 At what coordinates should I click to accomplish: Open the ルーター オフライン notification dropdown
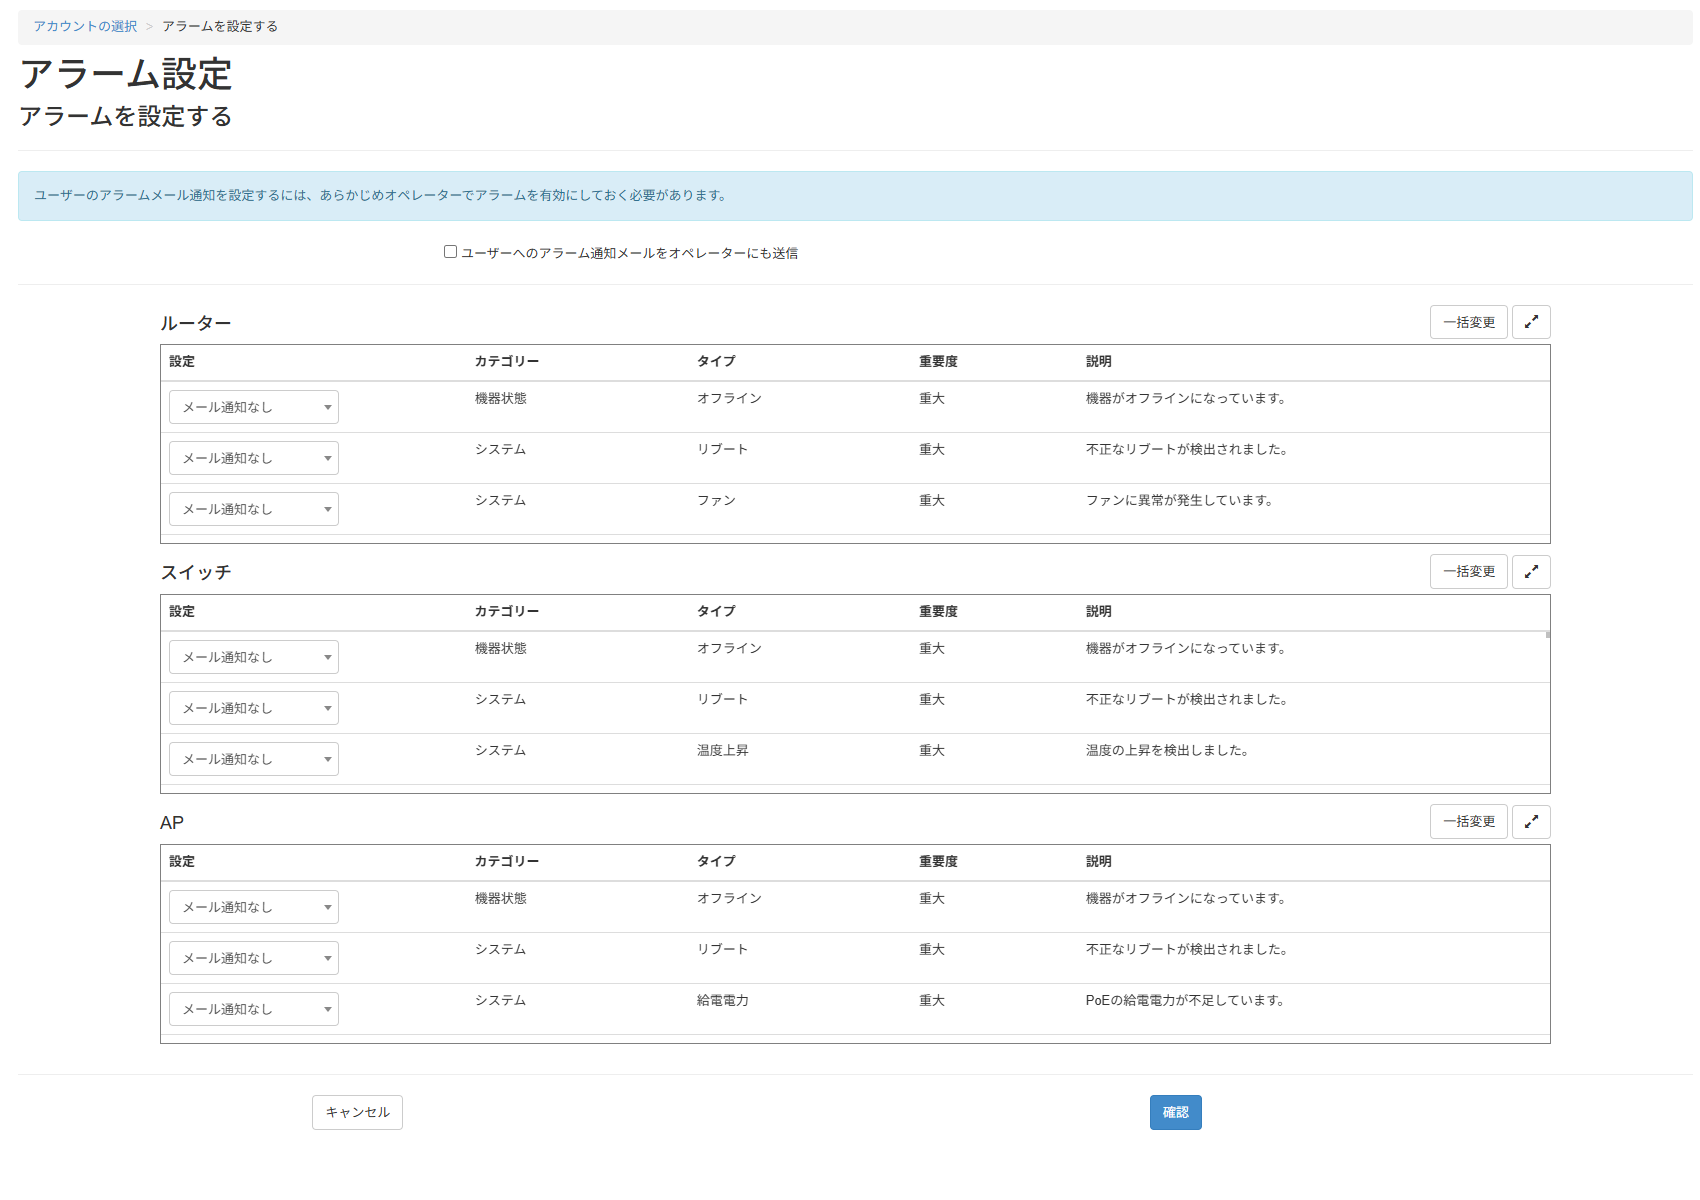253,407
